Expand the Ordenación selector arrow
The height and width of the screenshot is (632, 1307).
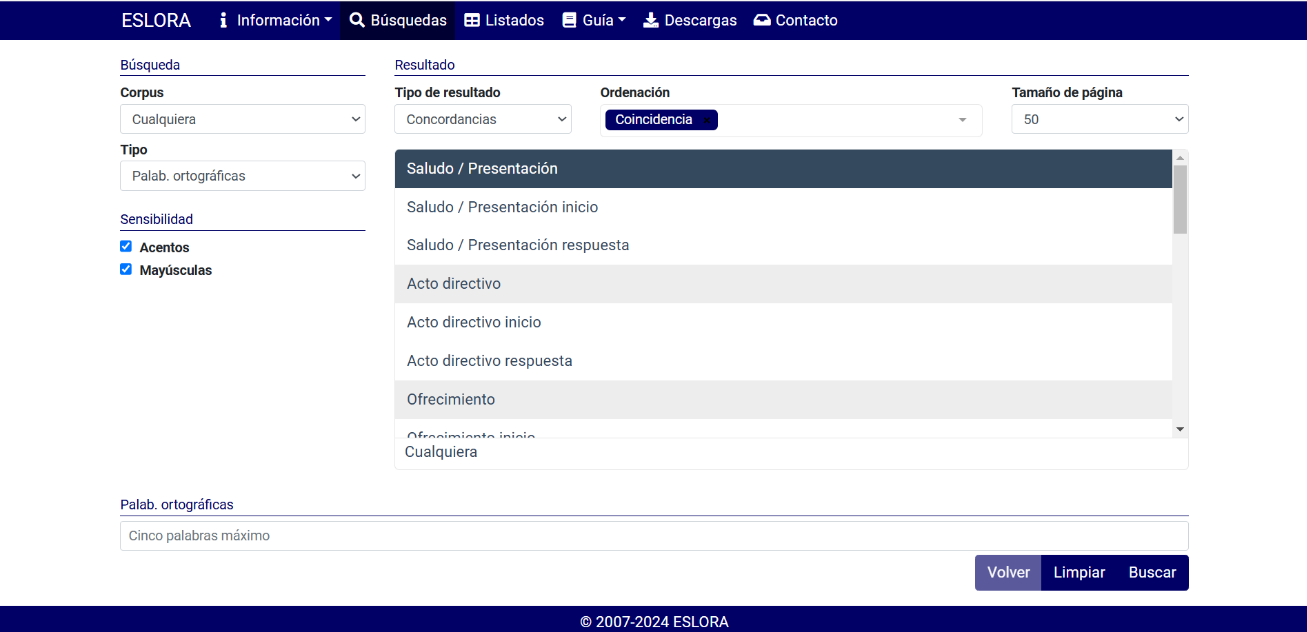pos(962,120)
